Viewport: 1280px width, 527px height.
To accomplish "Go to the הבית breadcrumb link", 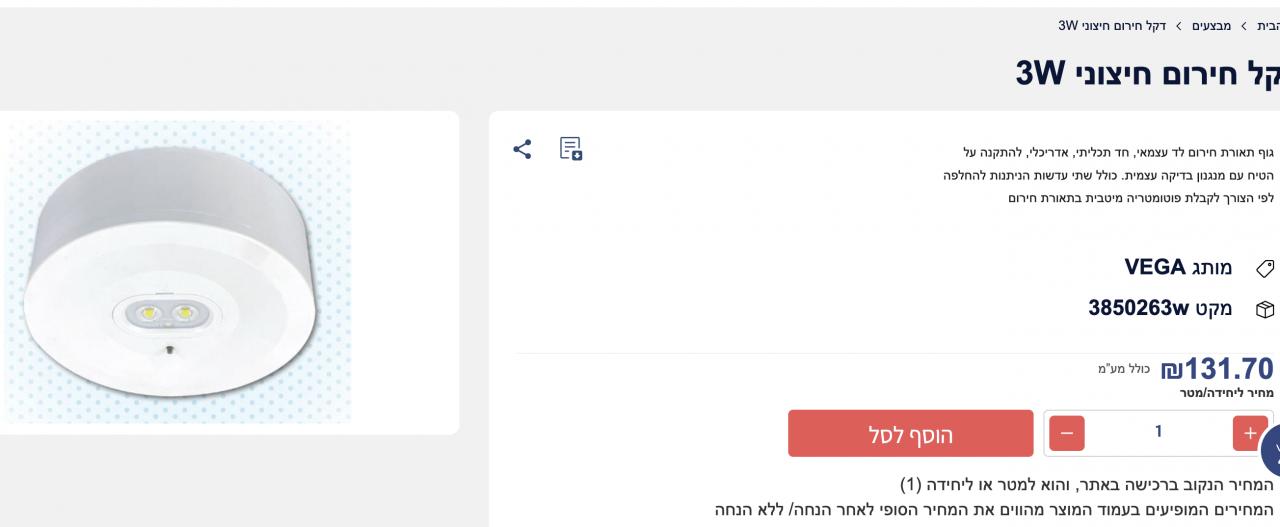I will 1270,25.
